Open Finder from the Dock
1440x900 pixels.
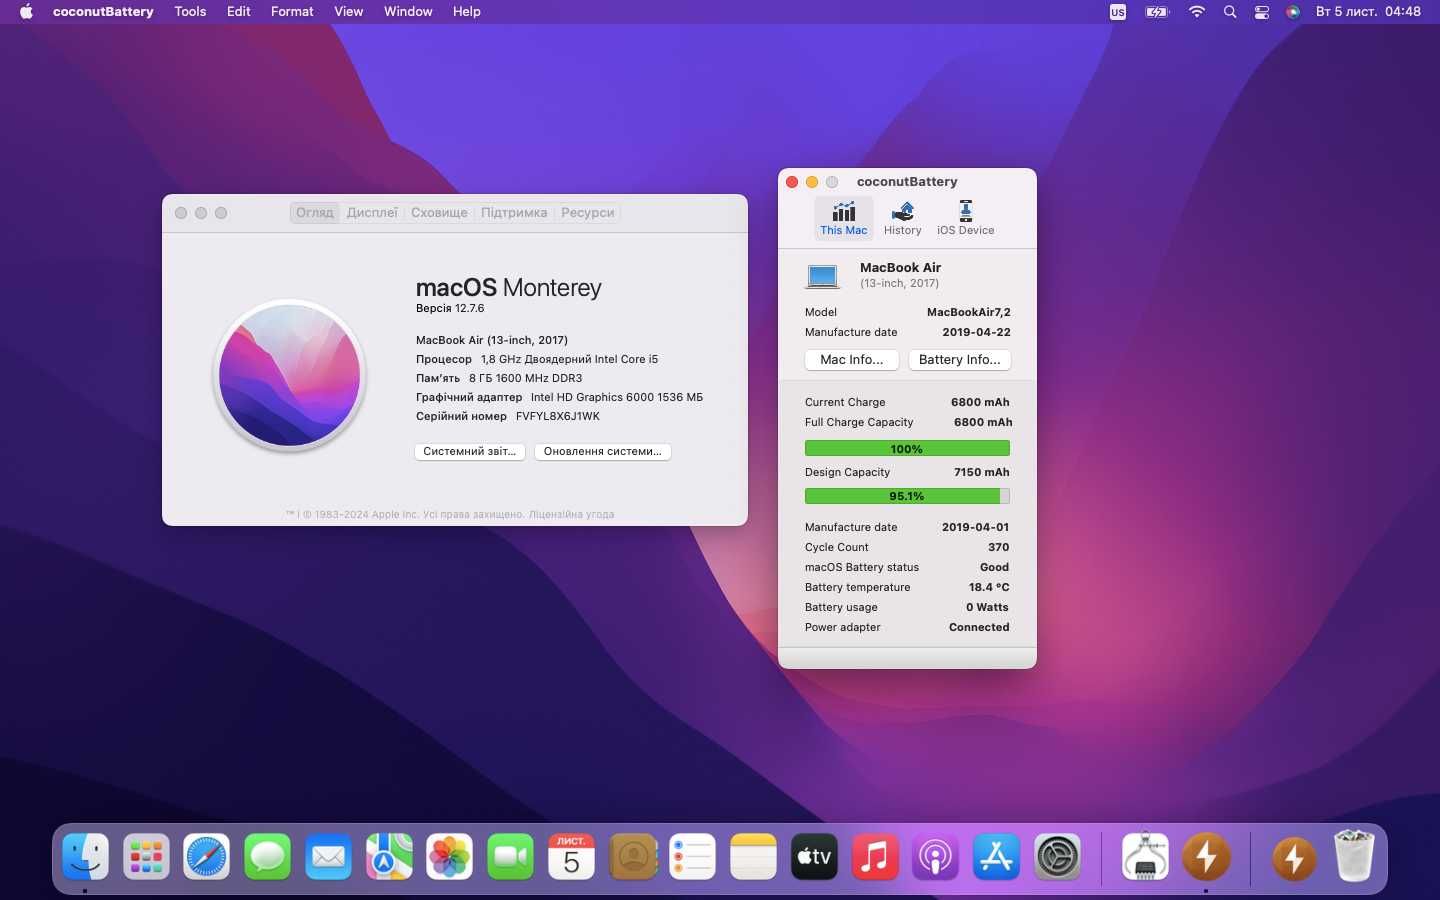point(86,857)
